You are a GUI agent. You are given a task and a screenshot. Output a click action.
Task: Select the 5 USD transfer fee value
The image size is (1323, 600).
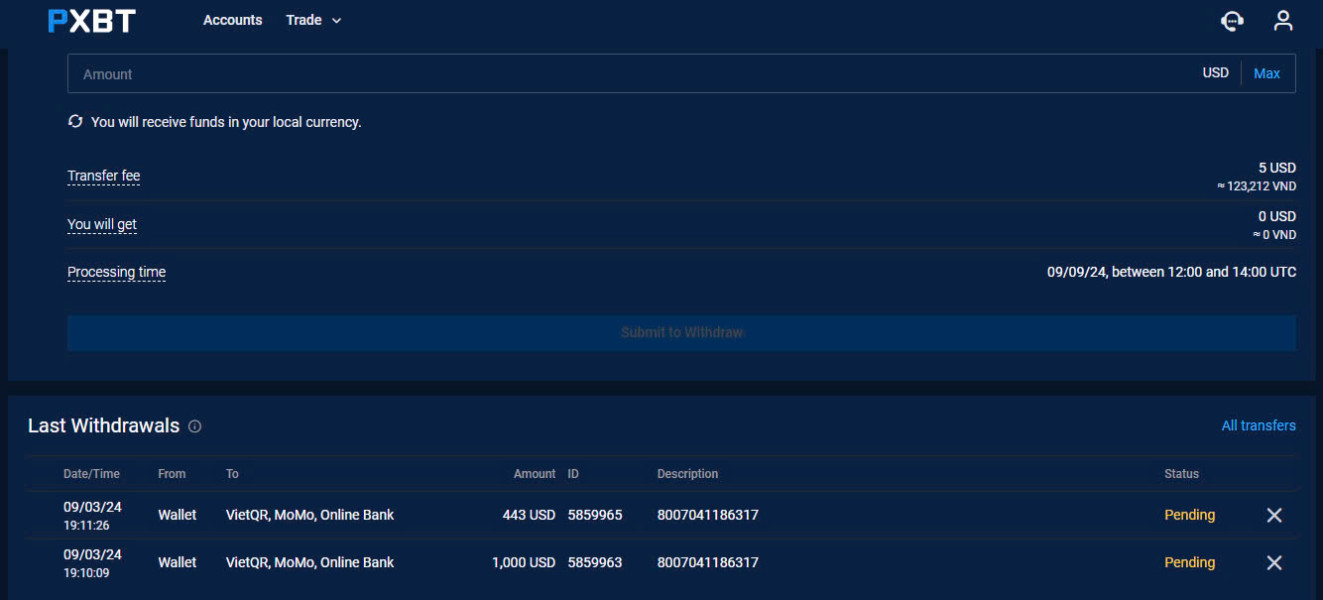1277,168
